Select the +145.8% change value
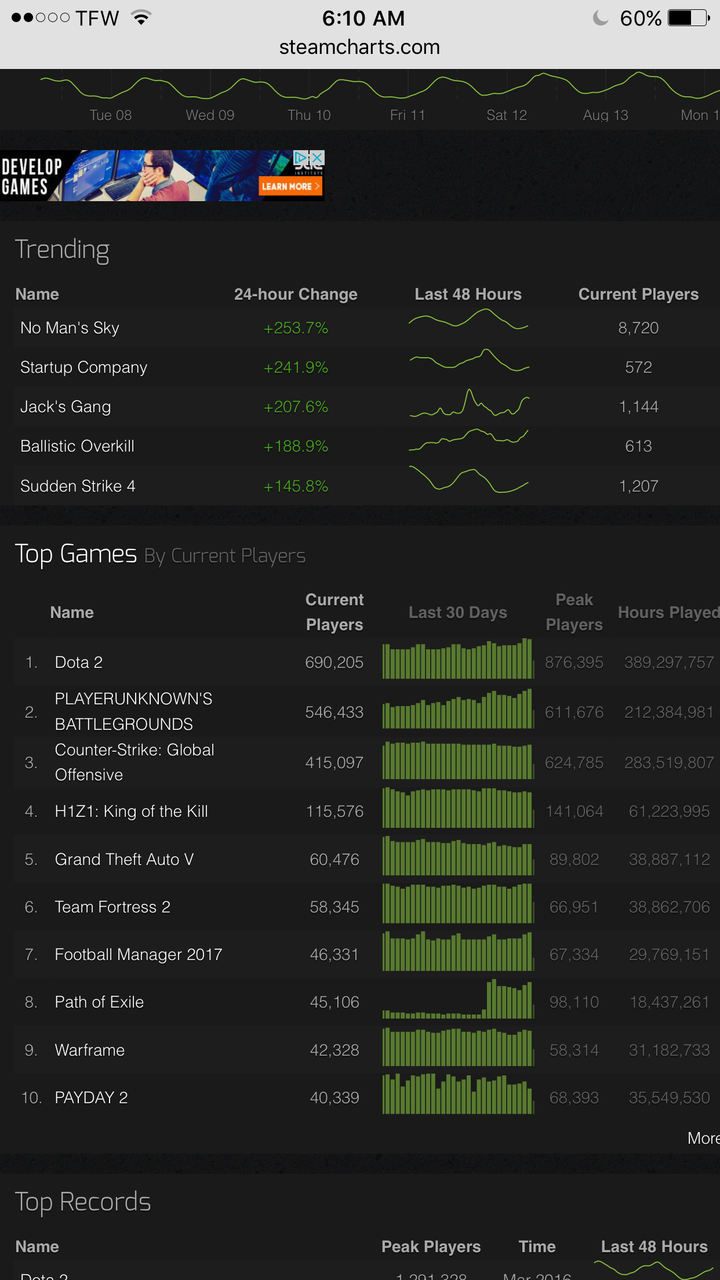Viewport: 720px width, 1280px height. [296, 486]
